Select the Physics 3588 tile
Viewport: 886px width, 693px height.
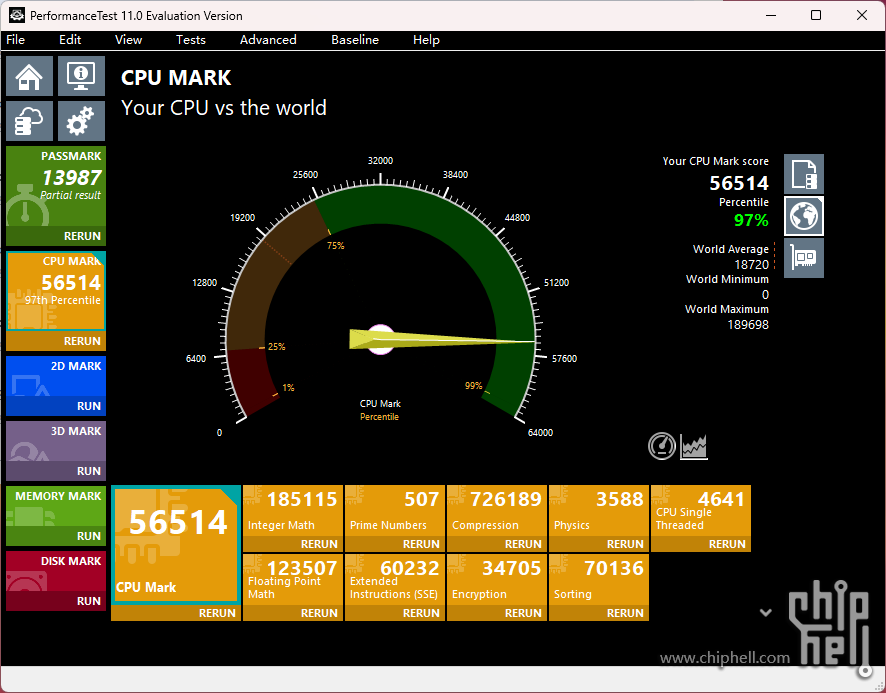click(599, 511)
